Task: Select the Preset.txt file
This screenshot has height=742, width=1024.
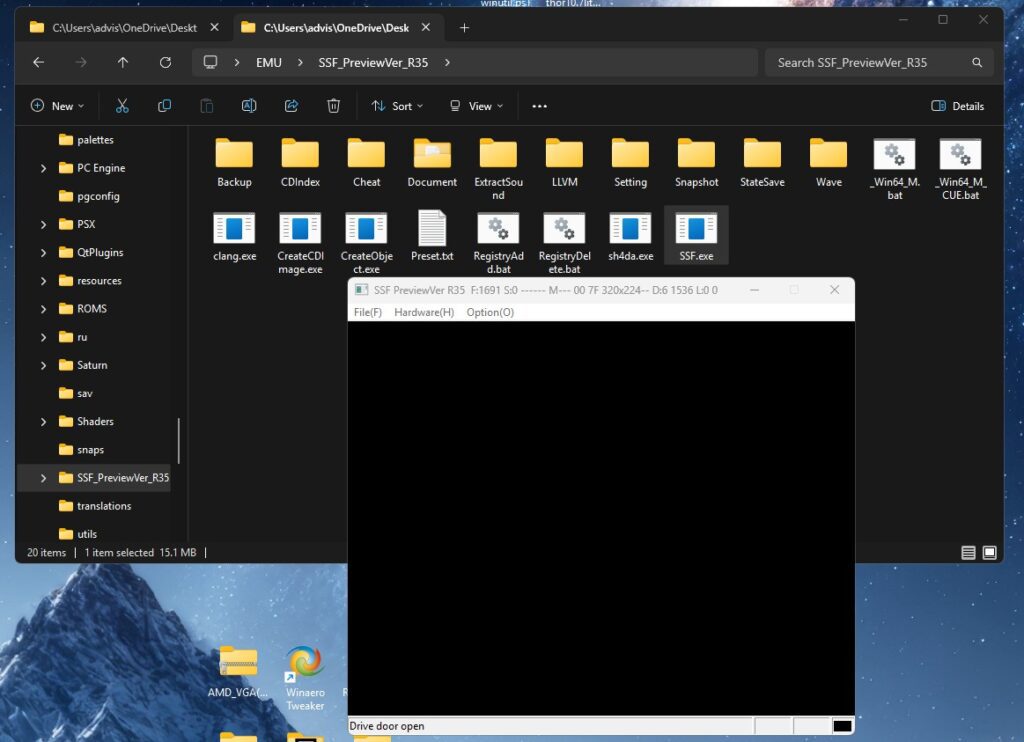Action: pos(432,236)
